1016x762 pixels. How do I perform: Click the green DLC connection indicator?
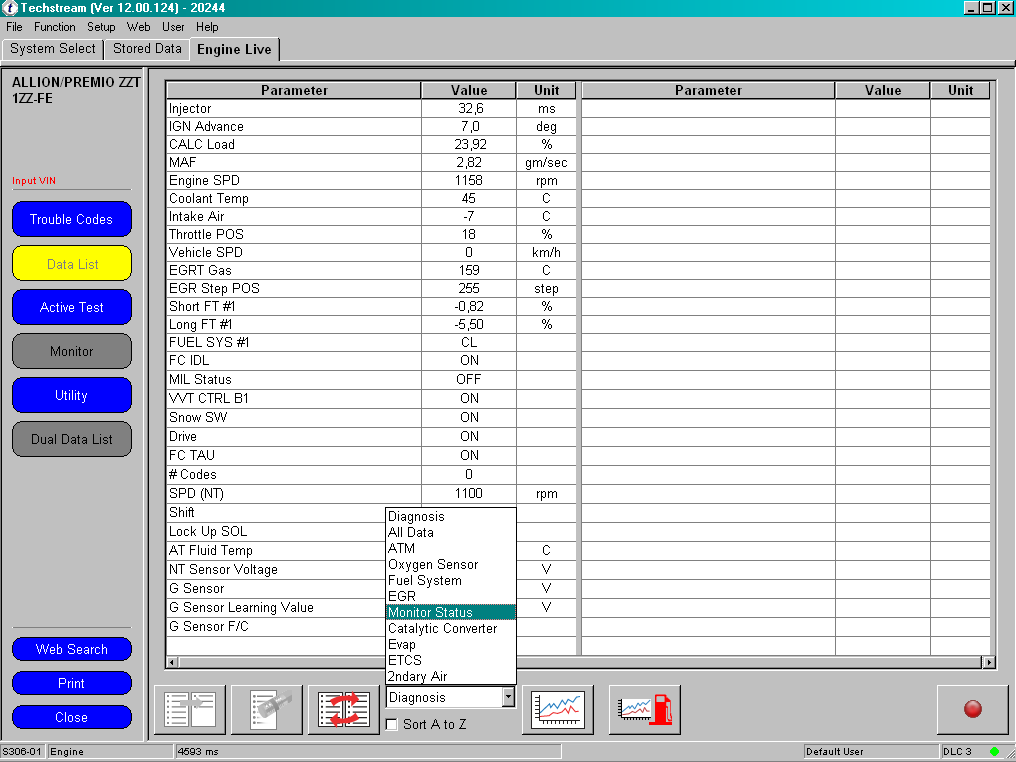click(x=994, y=751)
